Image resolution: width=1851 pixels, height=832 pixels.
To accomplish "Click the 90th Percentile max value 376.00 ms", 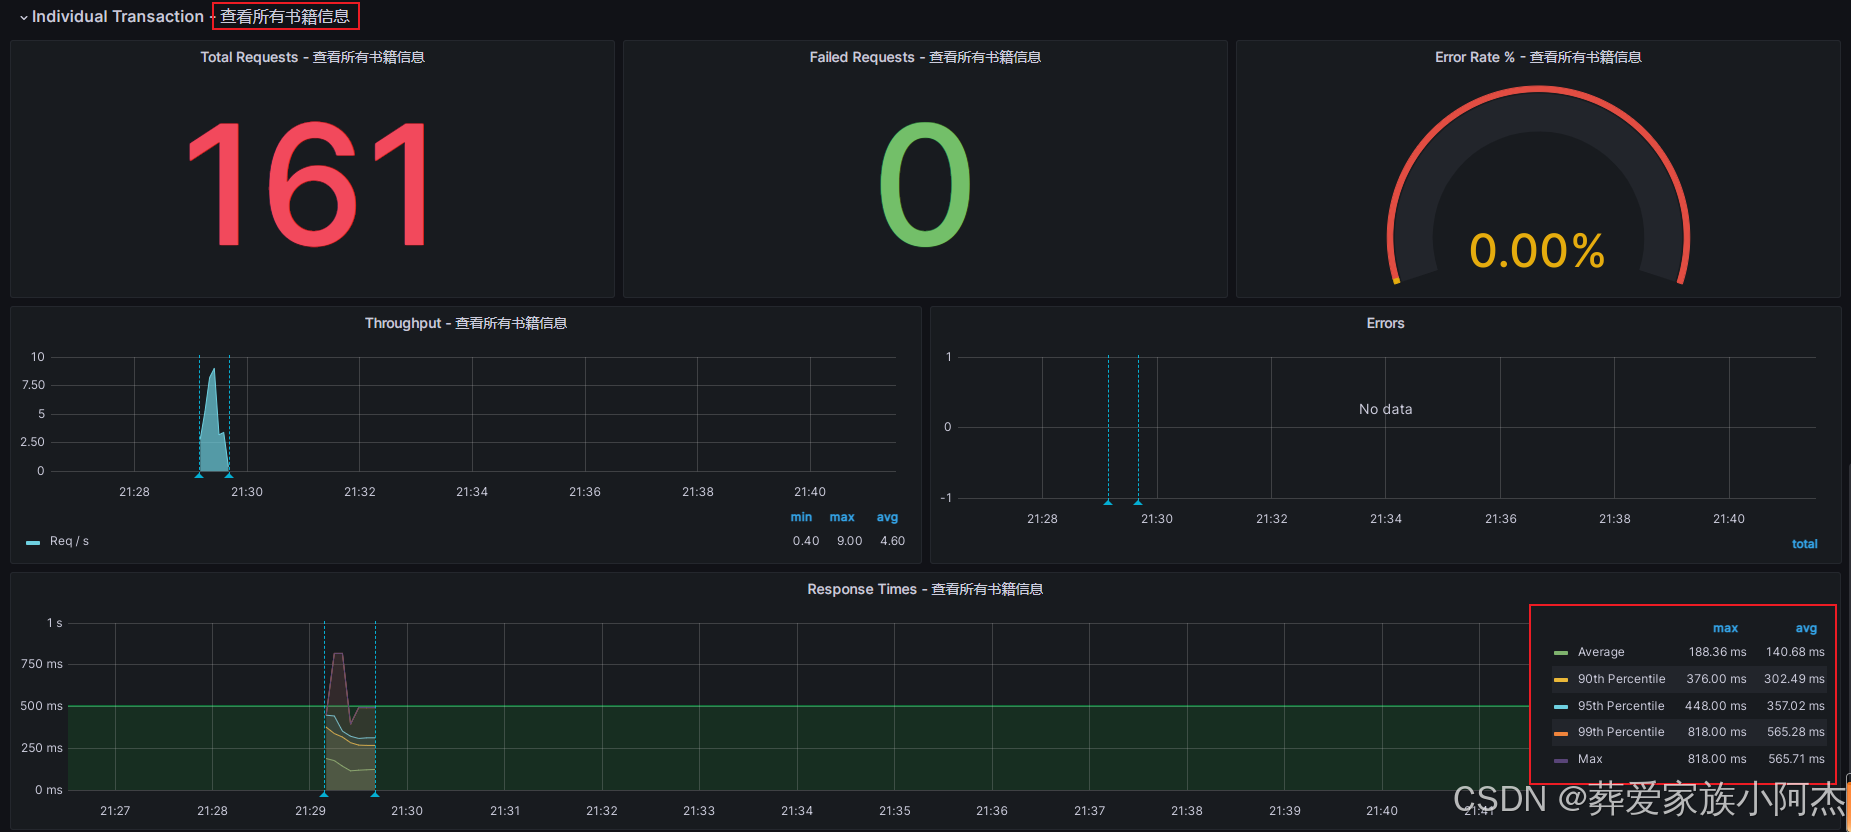I will (x=1716, y=679).
